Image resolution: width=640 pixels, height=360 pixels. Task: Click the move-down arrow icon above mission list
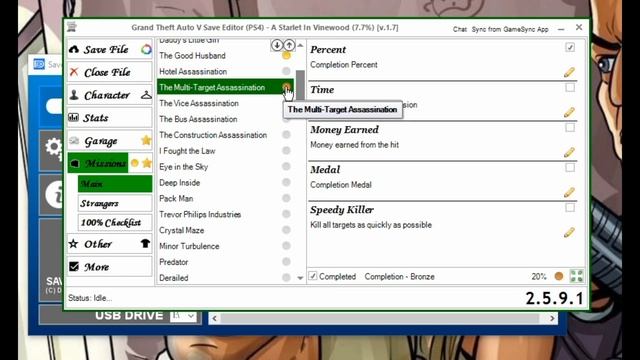[277, 45]
